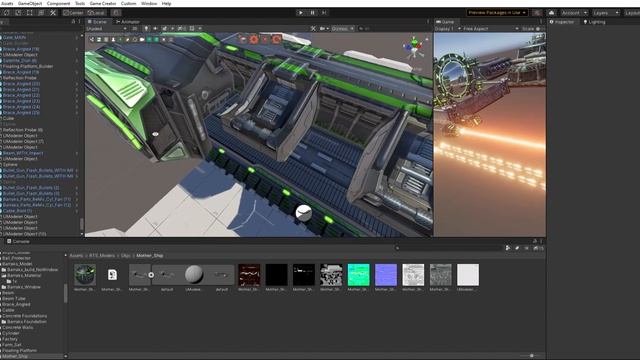Select the Inspector tab

pyautogui.click(x=562, y=22)
